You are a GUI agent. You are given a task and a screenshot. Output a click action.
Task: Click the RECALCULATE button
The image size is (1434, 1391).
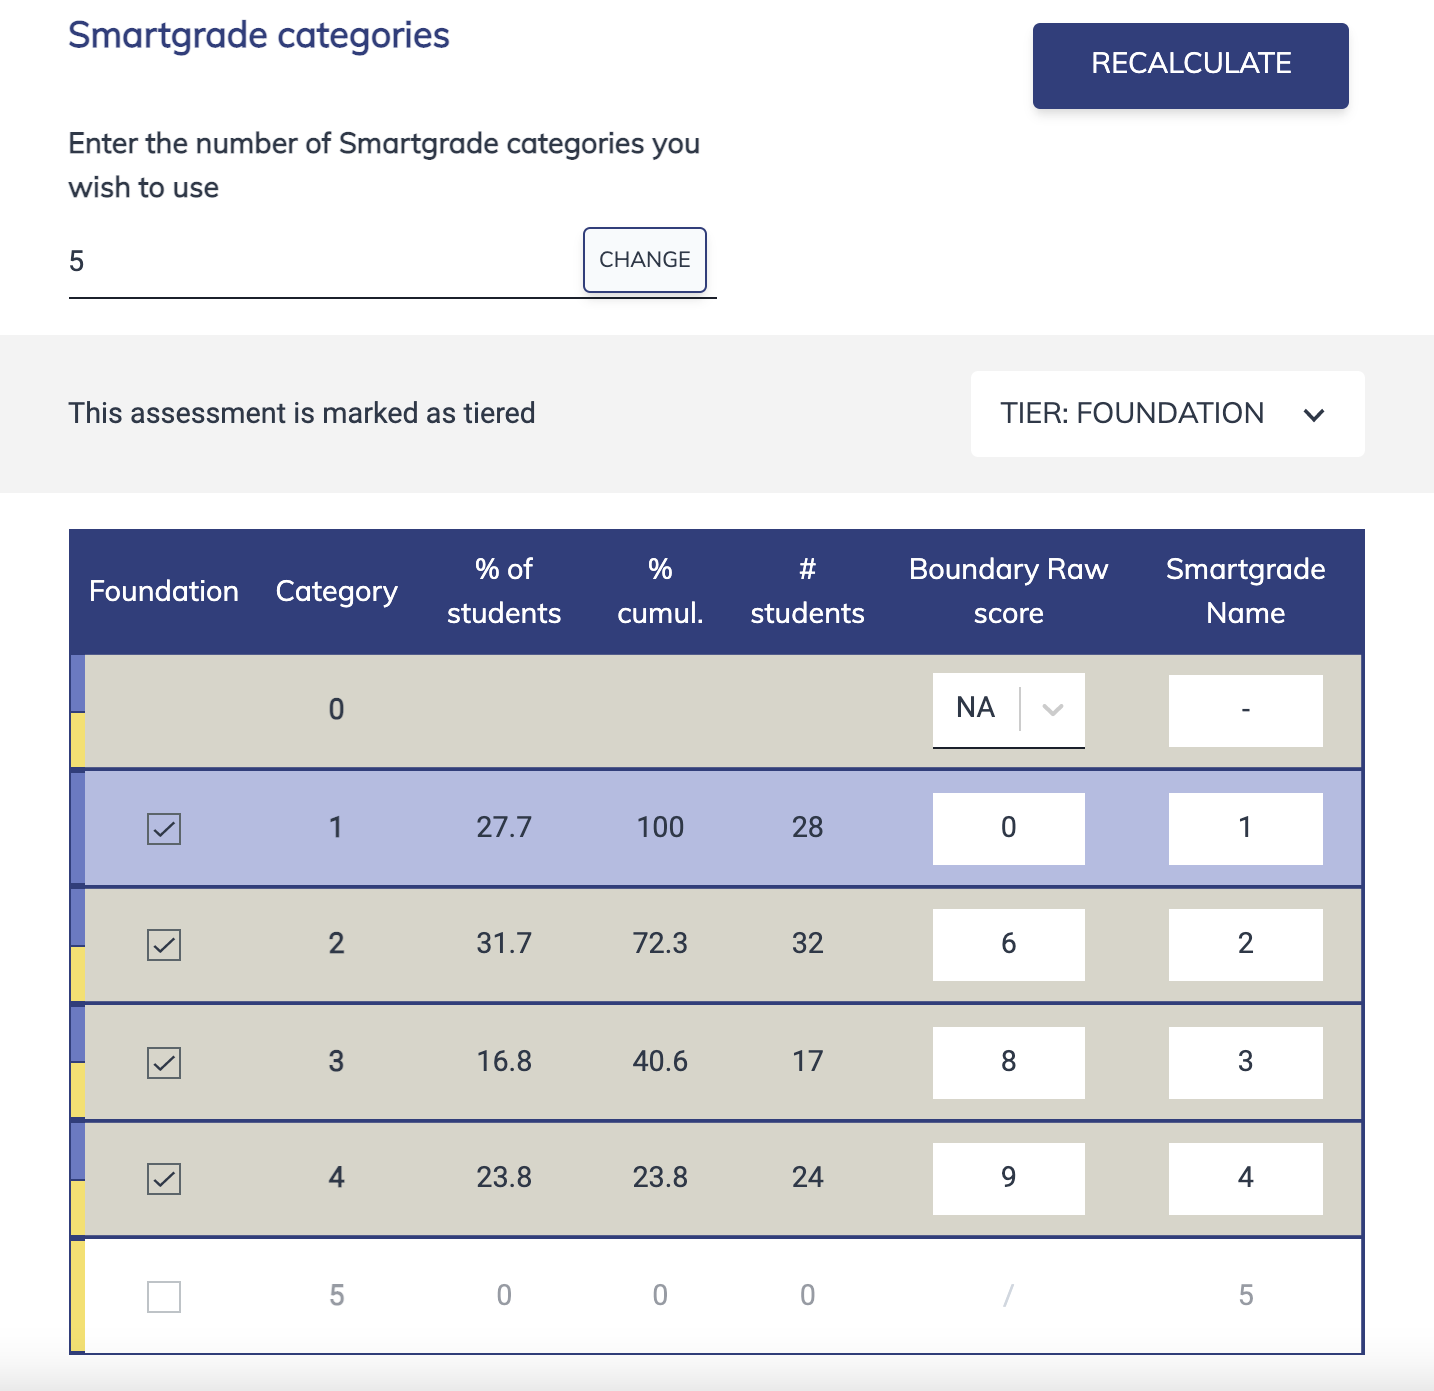[1189, 64]
